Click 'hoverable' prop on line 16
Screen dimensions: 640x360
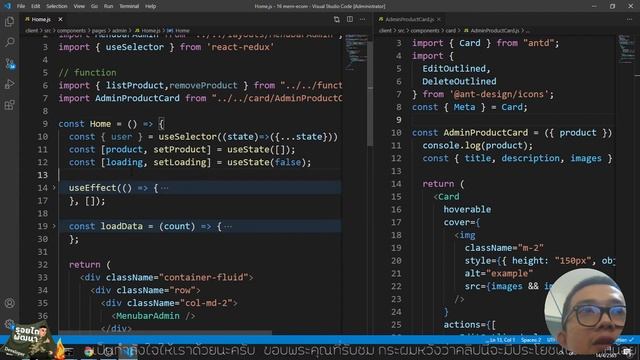pyautogui.click(x=467, y=209)
